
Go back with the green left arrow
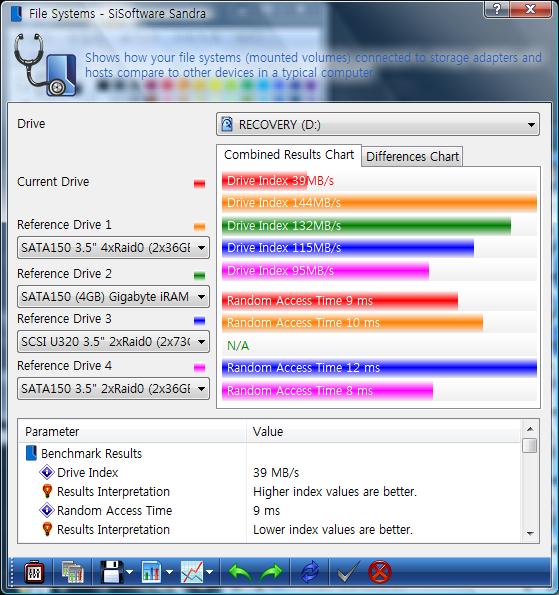point(240,572)
